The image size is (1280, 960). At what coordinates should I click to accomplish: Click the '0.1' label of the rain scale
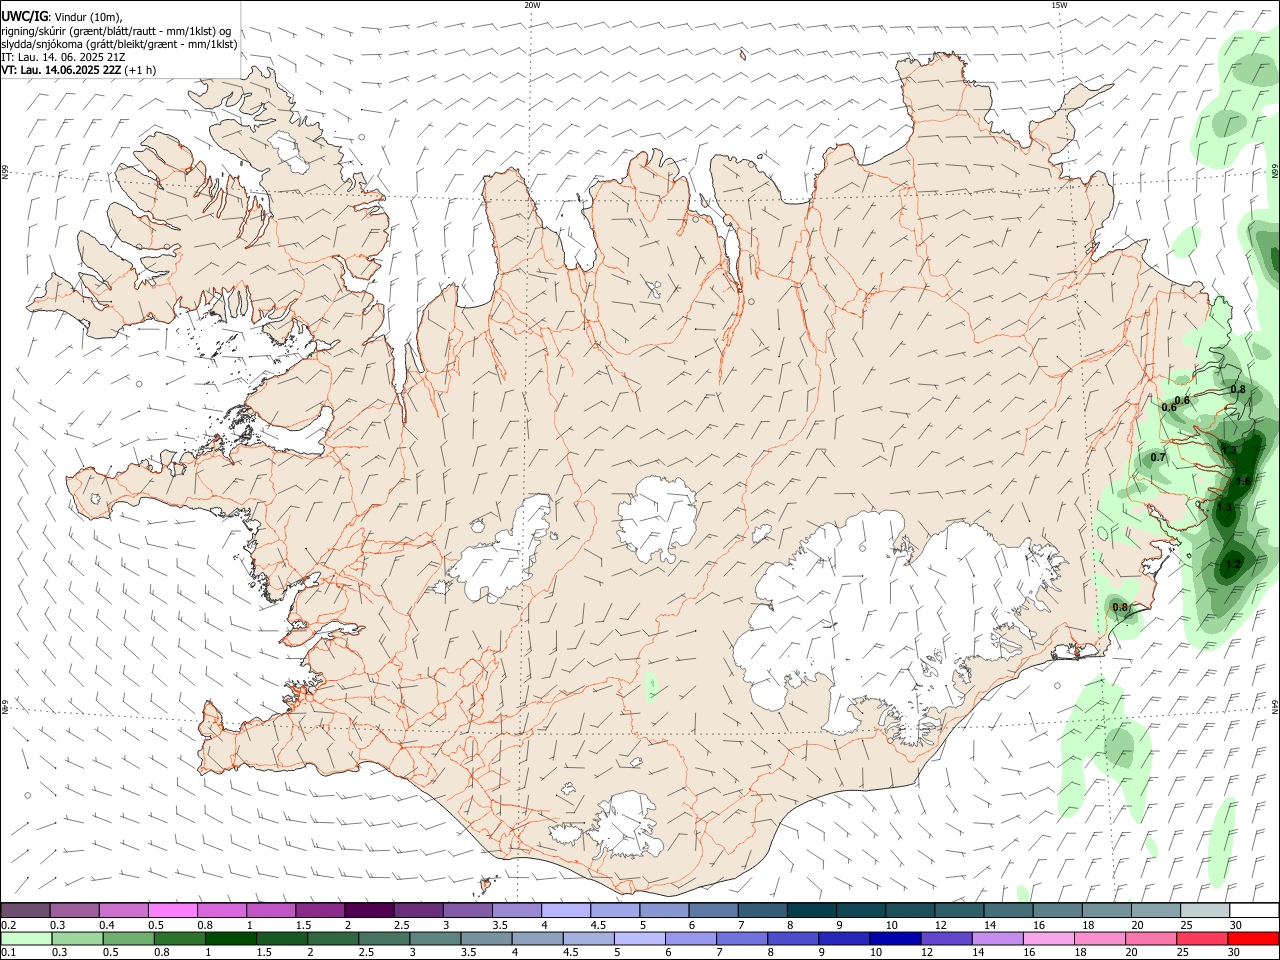tap(8, 953)
